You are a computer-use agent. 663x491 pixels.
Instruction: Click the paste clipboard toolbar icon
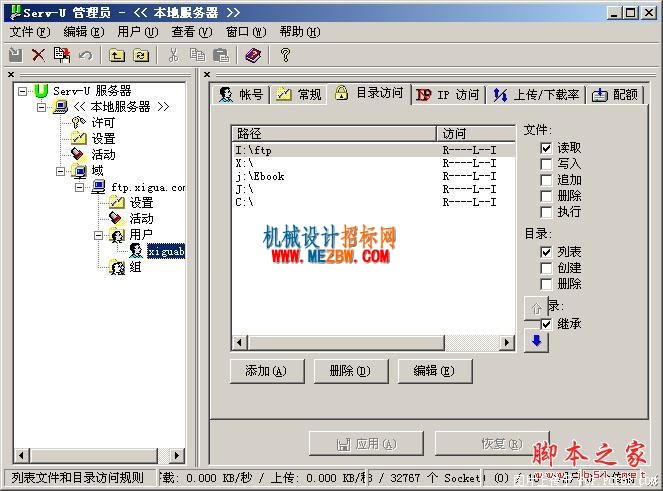(x=221, y=55)
